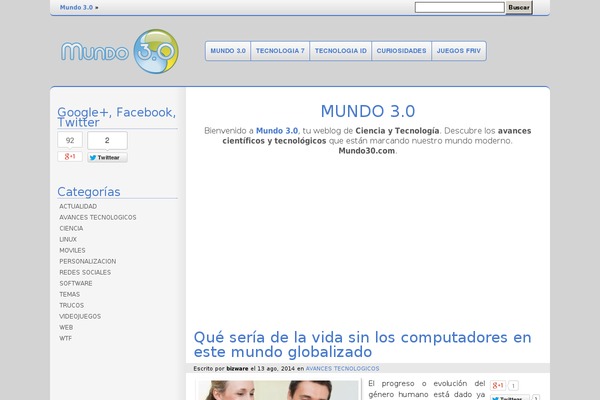This screenshot has width=600, height=400.
Task: Click the Ciencia y Tecnología bold text
Action: pyautogui.click(x=397, y=131)
